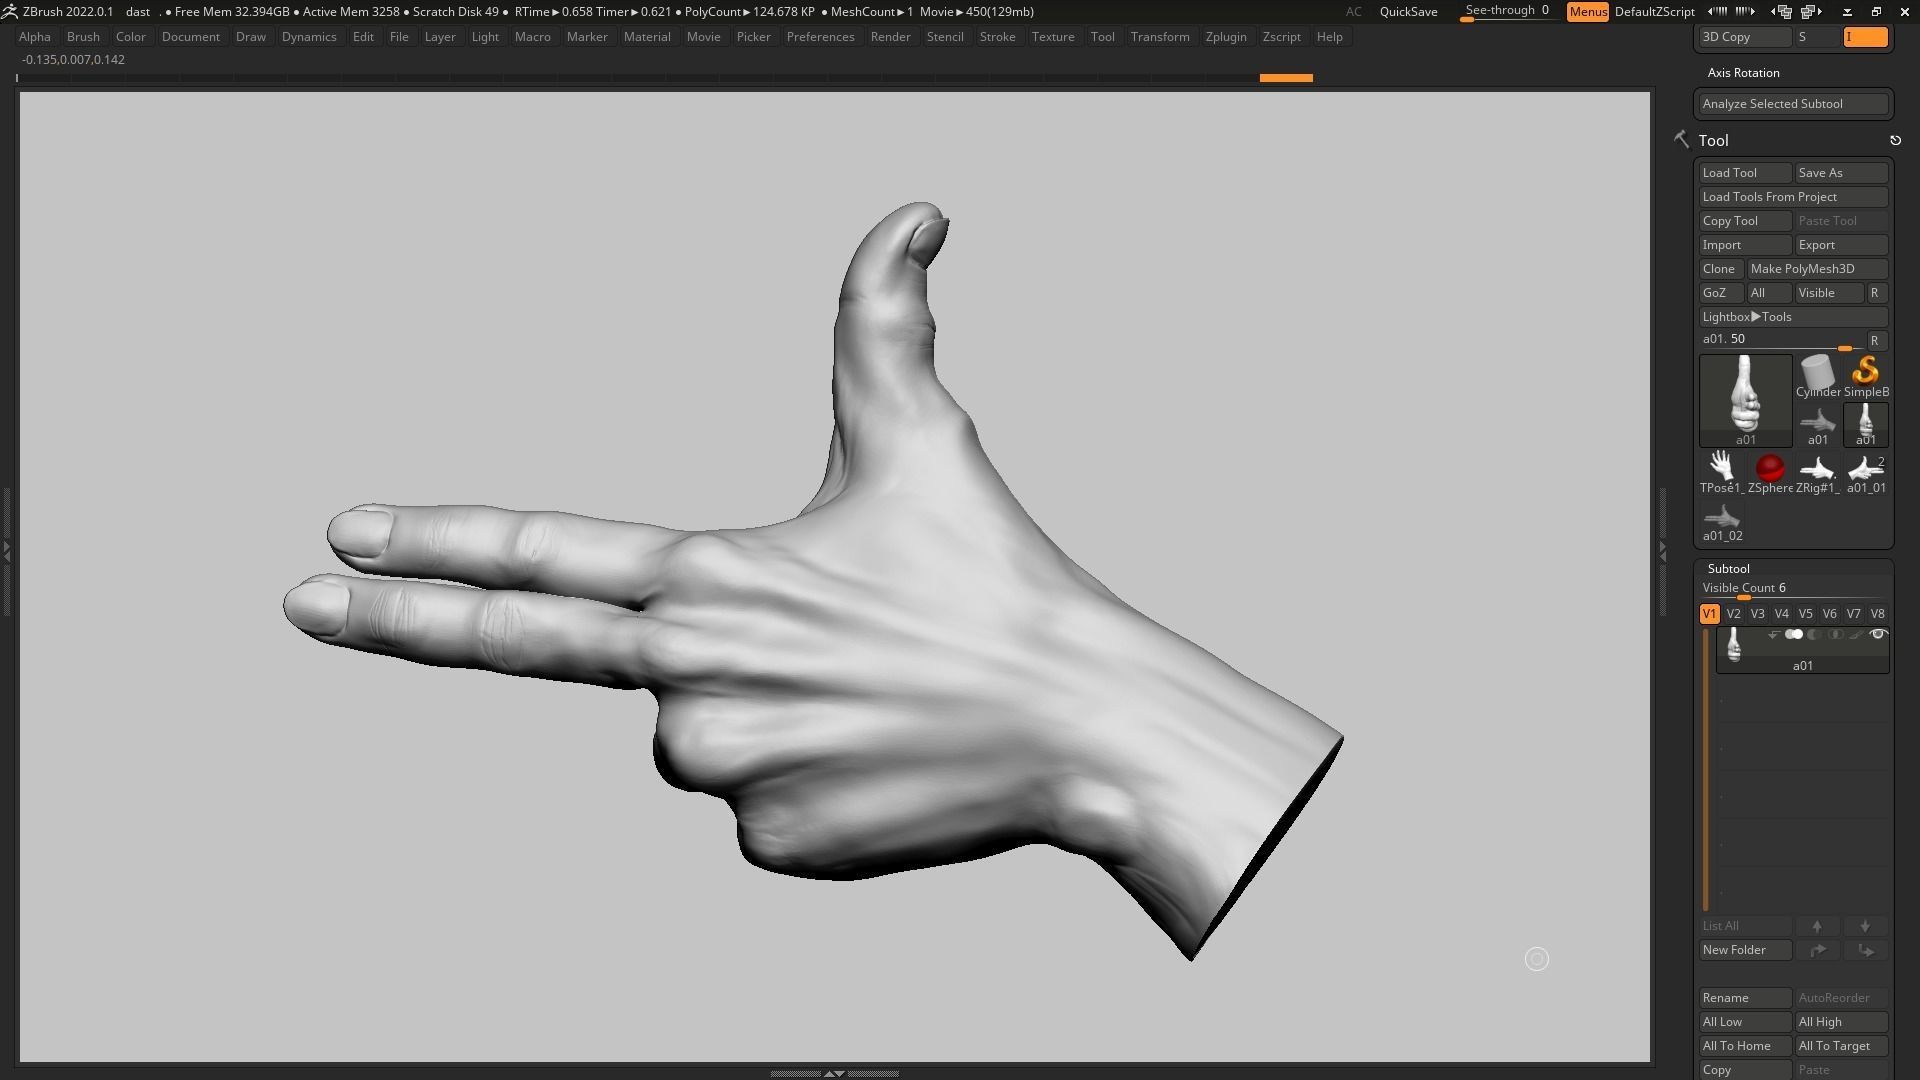This screenshot has height=1080, width=1920.
Task: Click the DefaultZScript button
Action: click(1654, 12)
